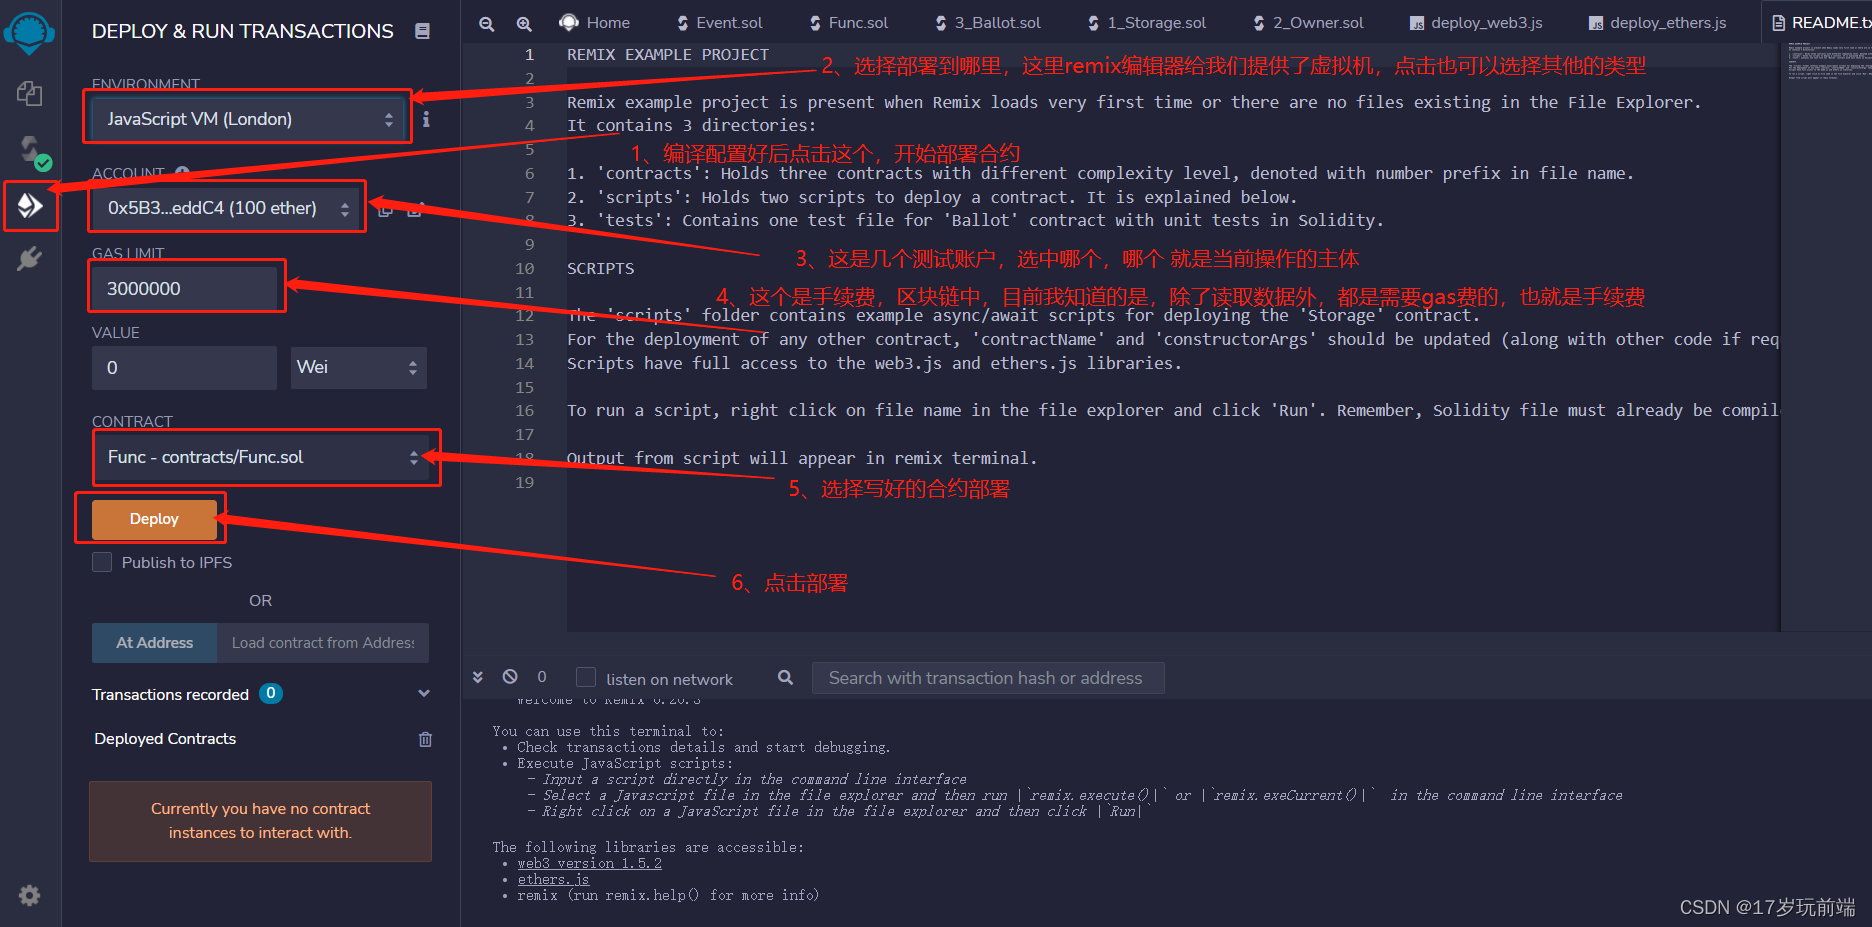Open the documentation icon beside panel title
Screen dimensions: 1872x927
tap(422, 31)
